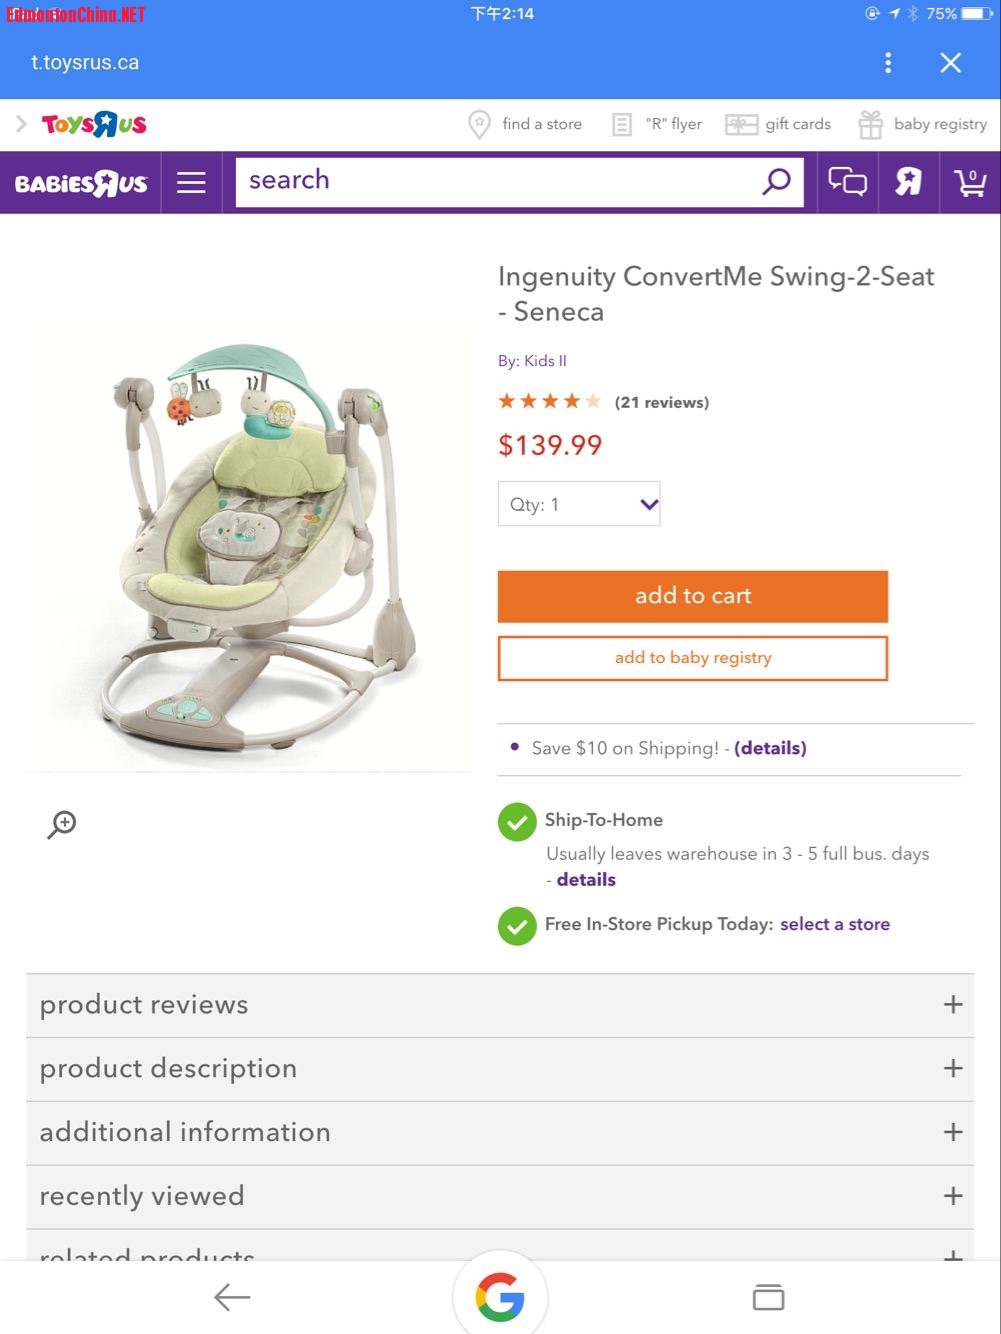The image size is (1001, 1334).
Task: Open the shopping cart icon
Action: point(970,181)
